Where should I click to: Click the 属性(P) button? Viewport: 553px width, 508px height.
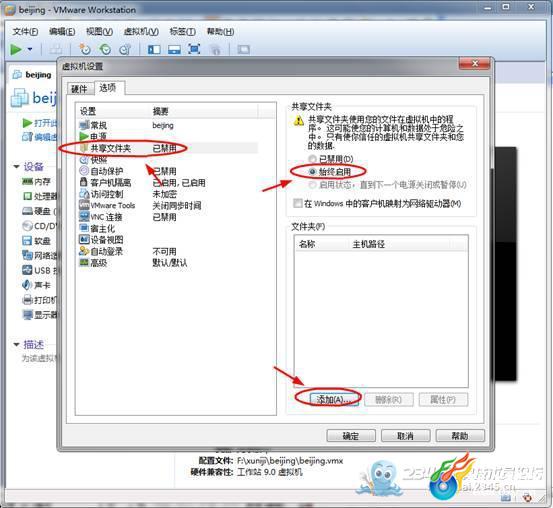pos(443,400)
